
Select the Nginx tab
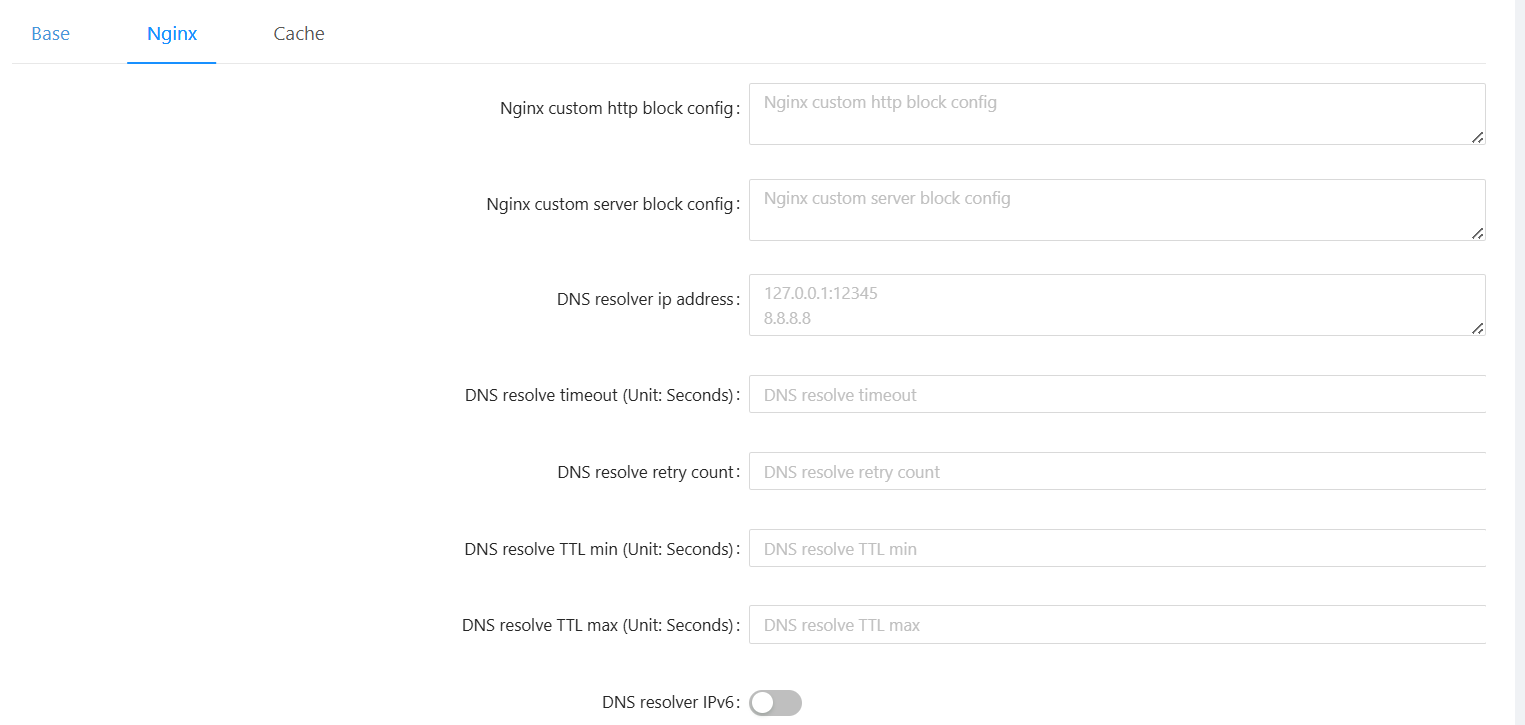[172, 34]
